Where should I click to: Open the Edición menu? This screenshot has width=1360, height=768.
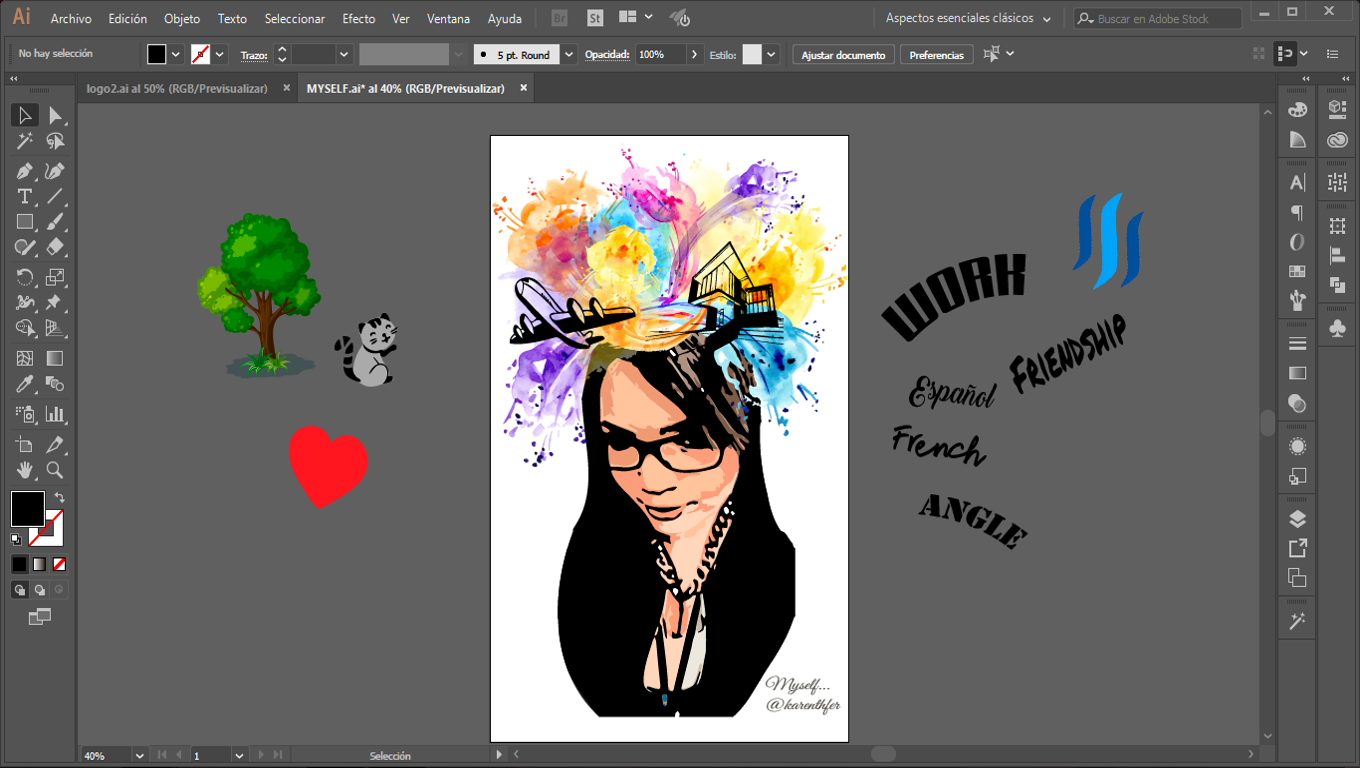(128, 19)
